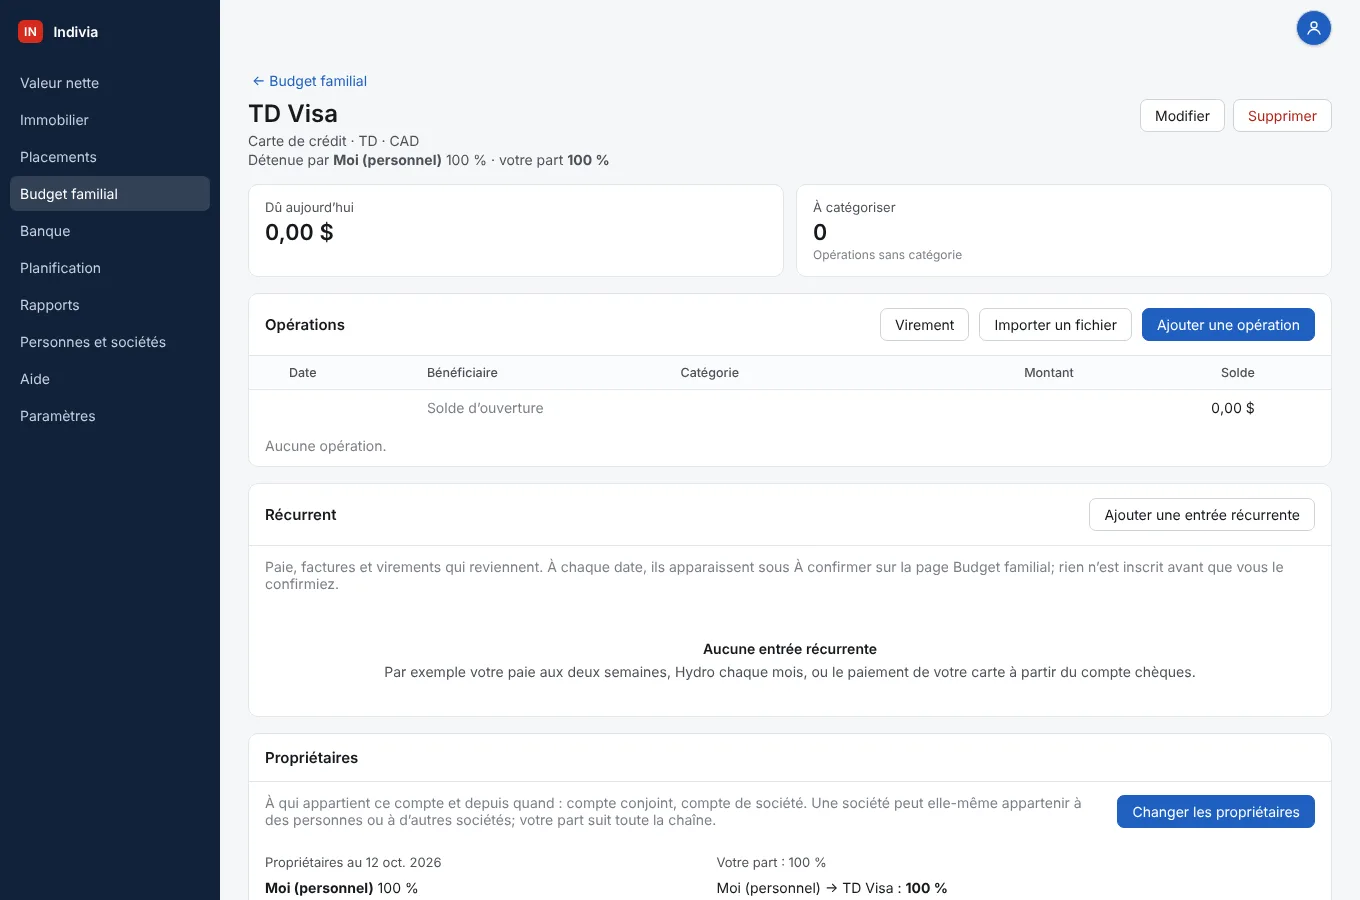The image size is (1360, 900).
Task: Open Aide in the sidebar
Action: click(110, 379)
